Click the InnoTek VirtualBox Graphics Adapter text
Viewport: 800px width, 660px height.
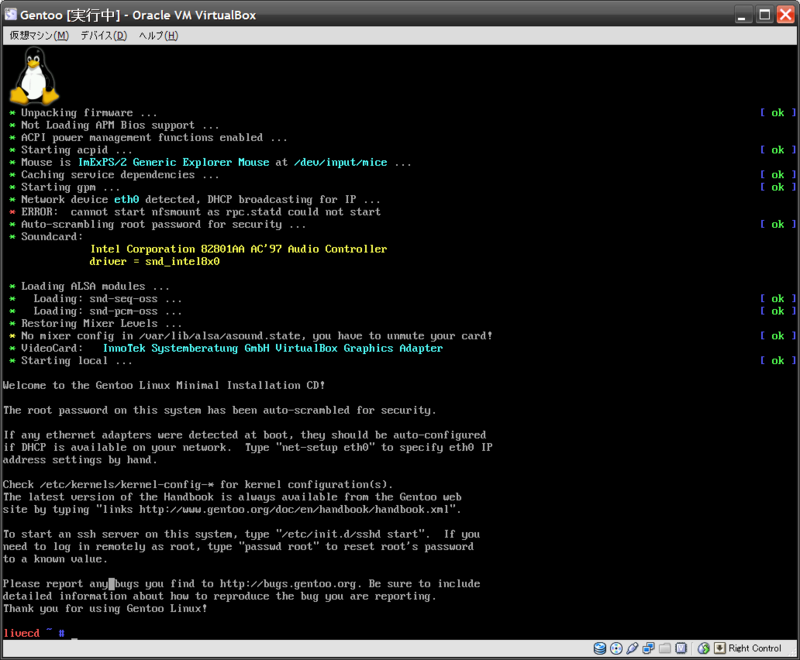(x=273, y=348)
